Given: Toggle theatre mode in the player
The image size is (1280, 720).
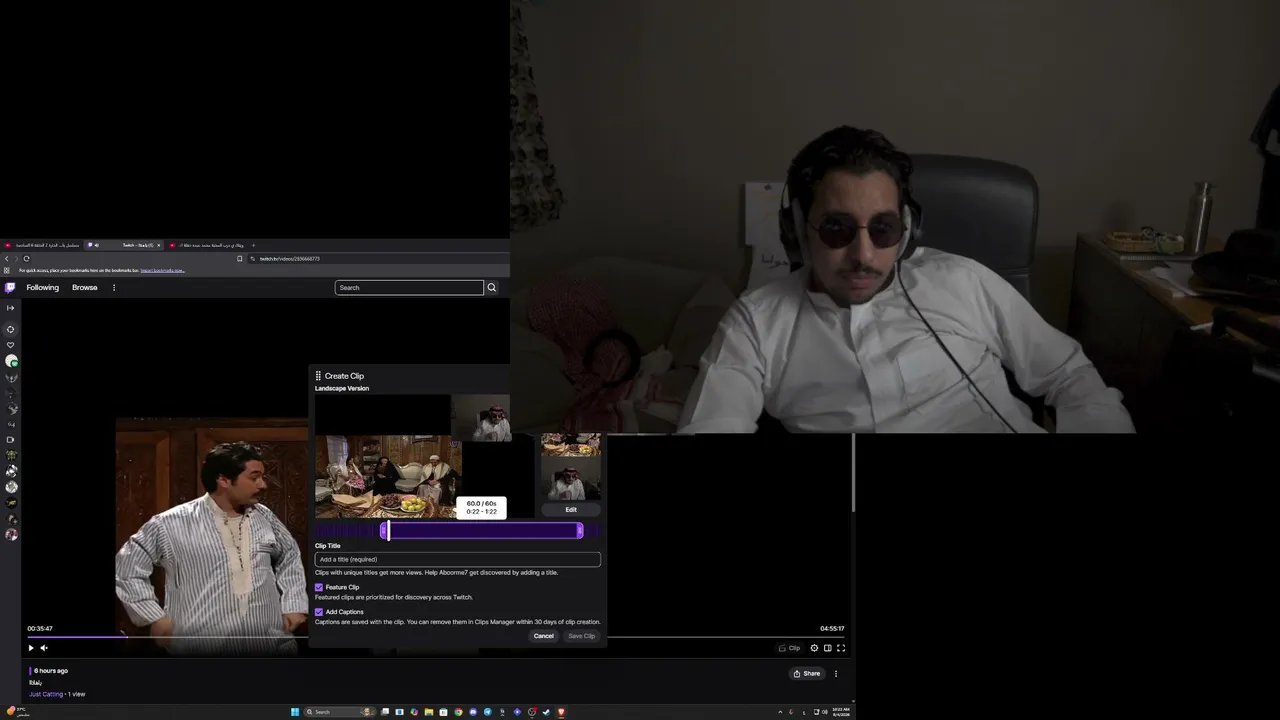Looking at the screenshot, I should point(827,648).
